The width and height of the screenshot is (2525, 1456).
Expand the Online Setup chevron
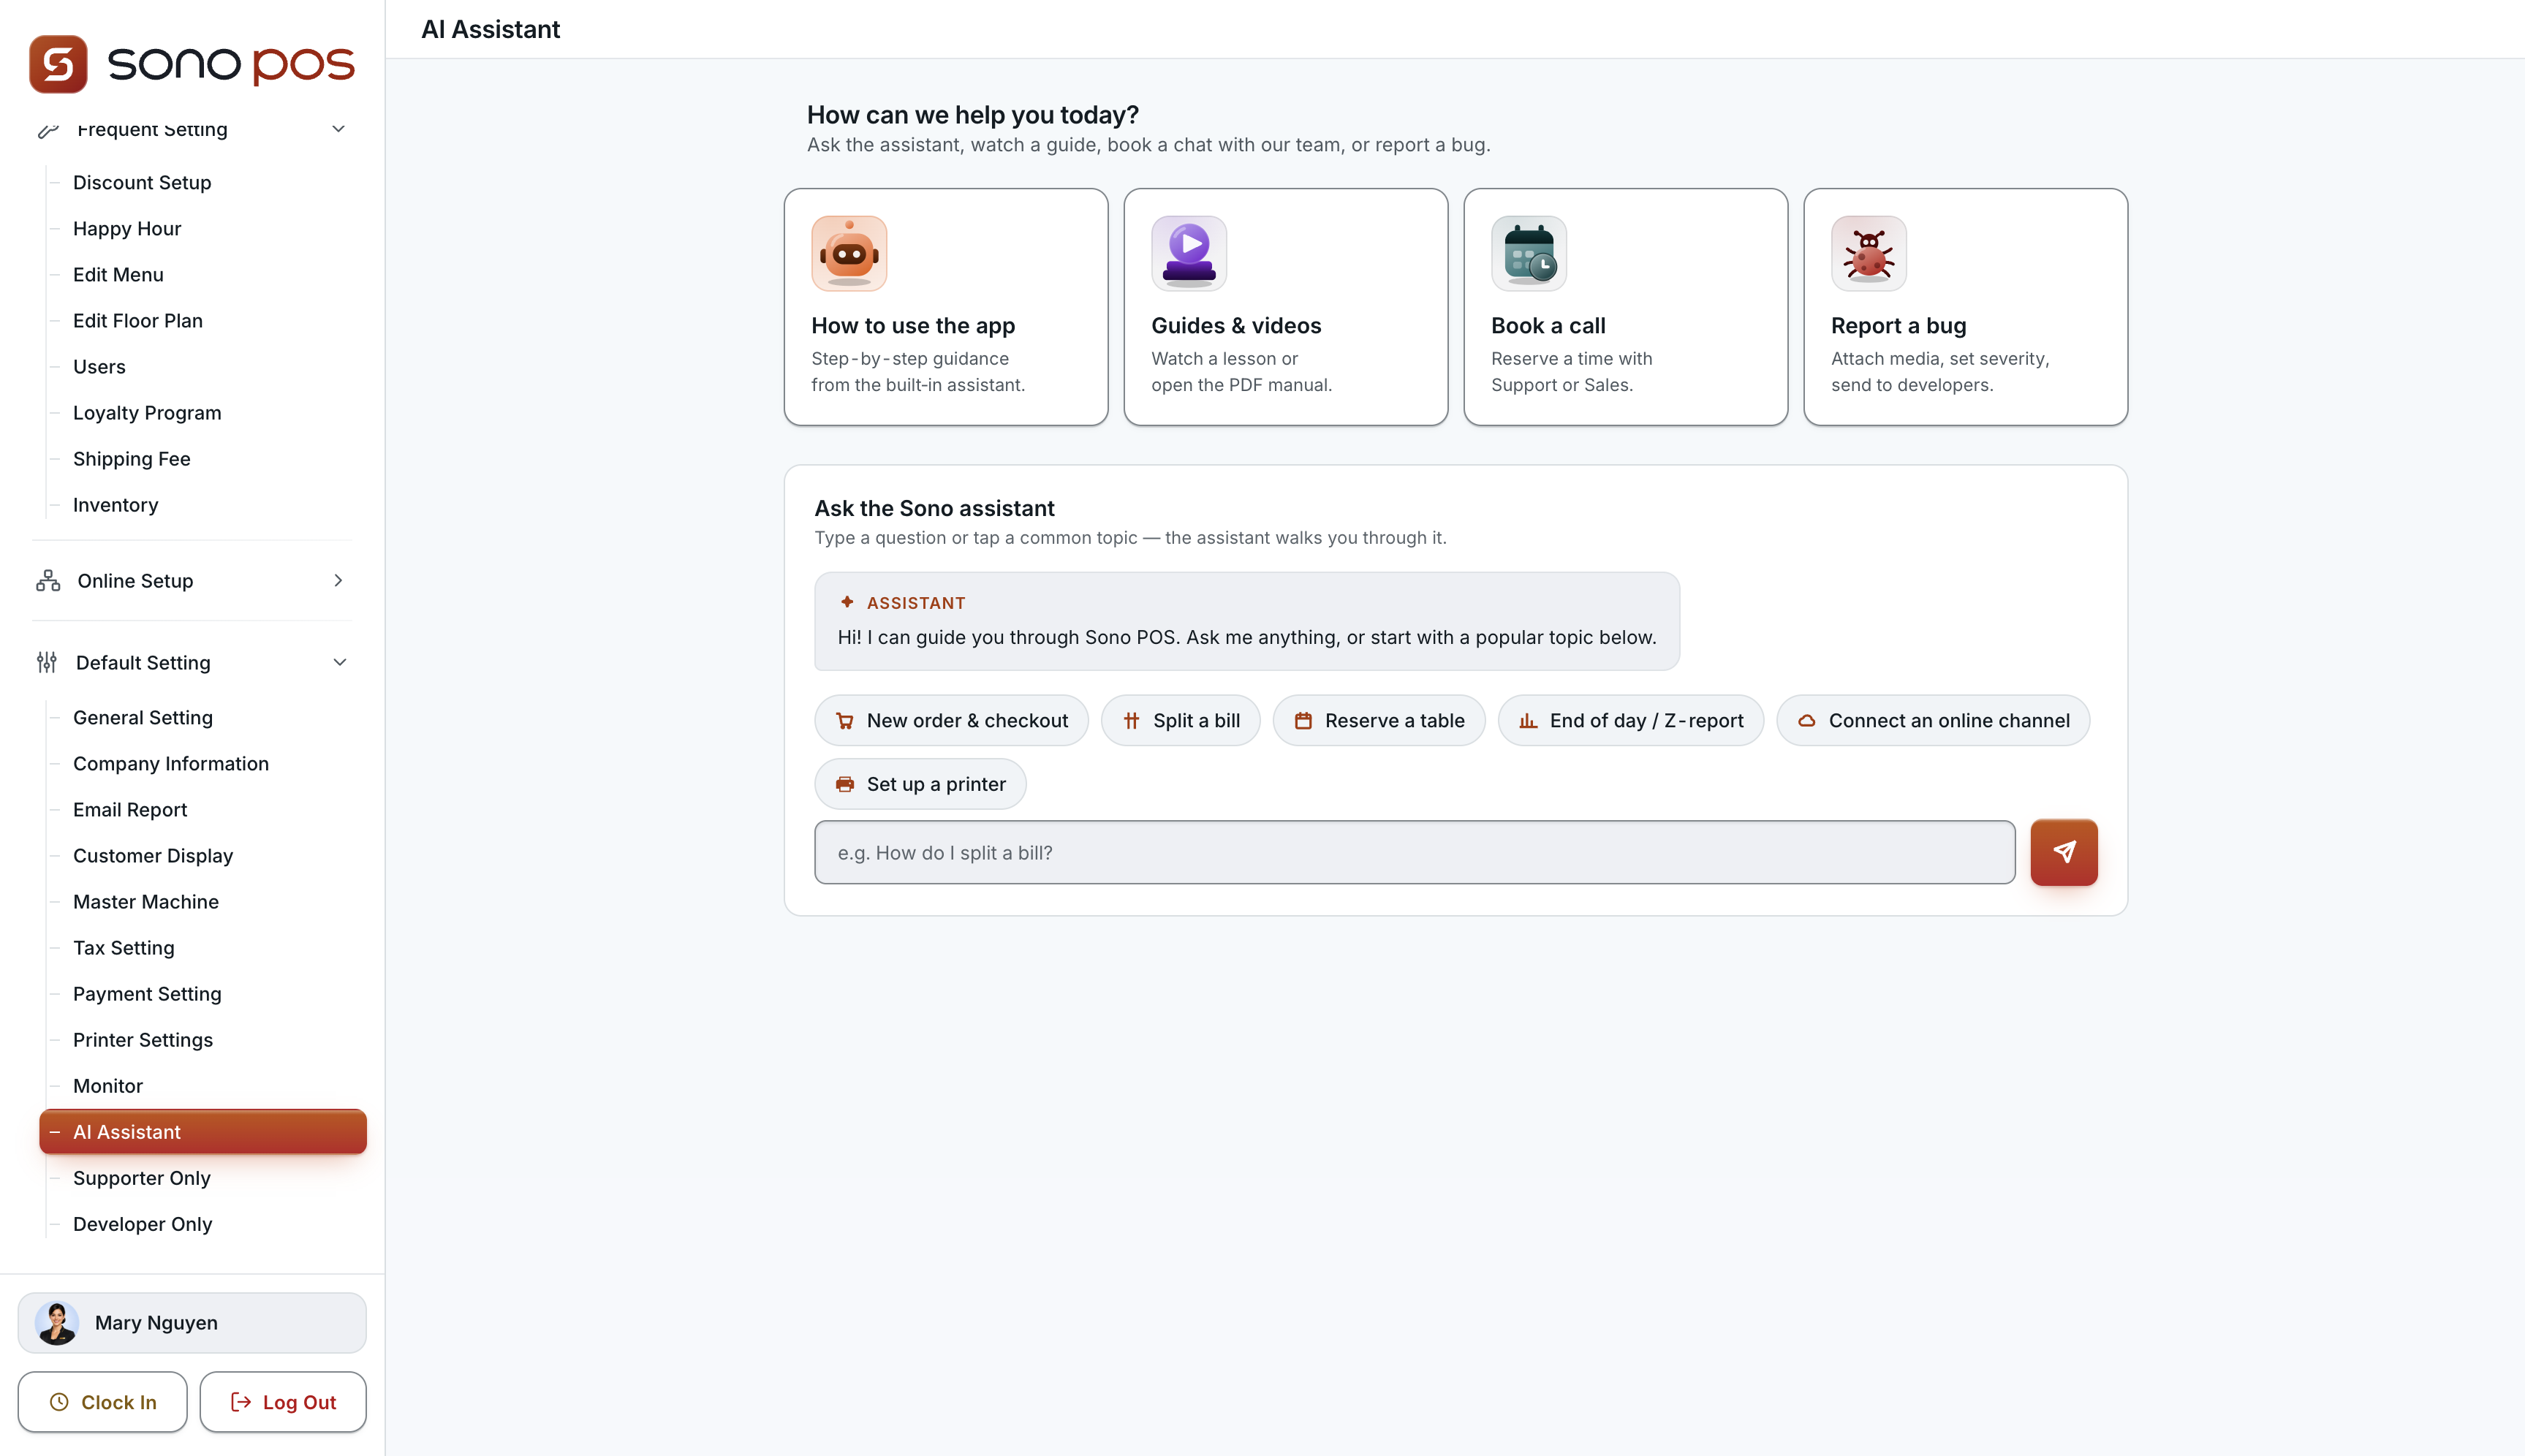[338, 581]
